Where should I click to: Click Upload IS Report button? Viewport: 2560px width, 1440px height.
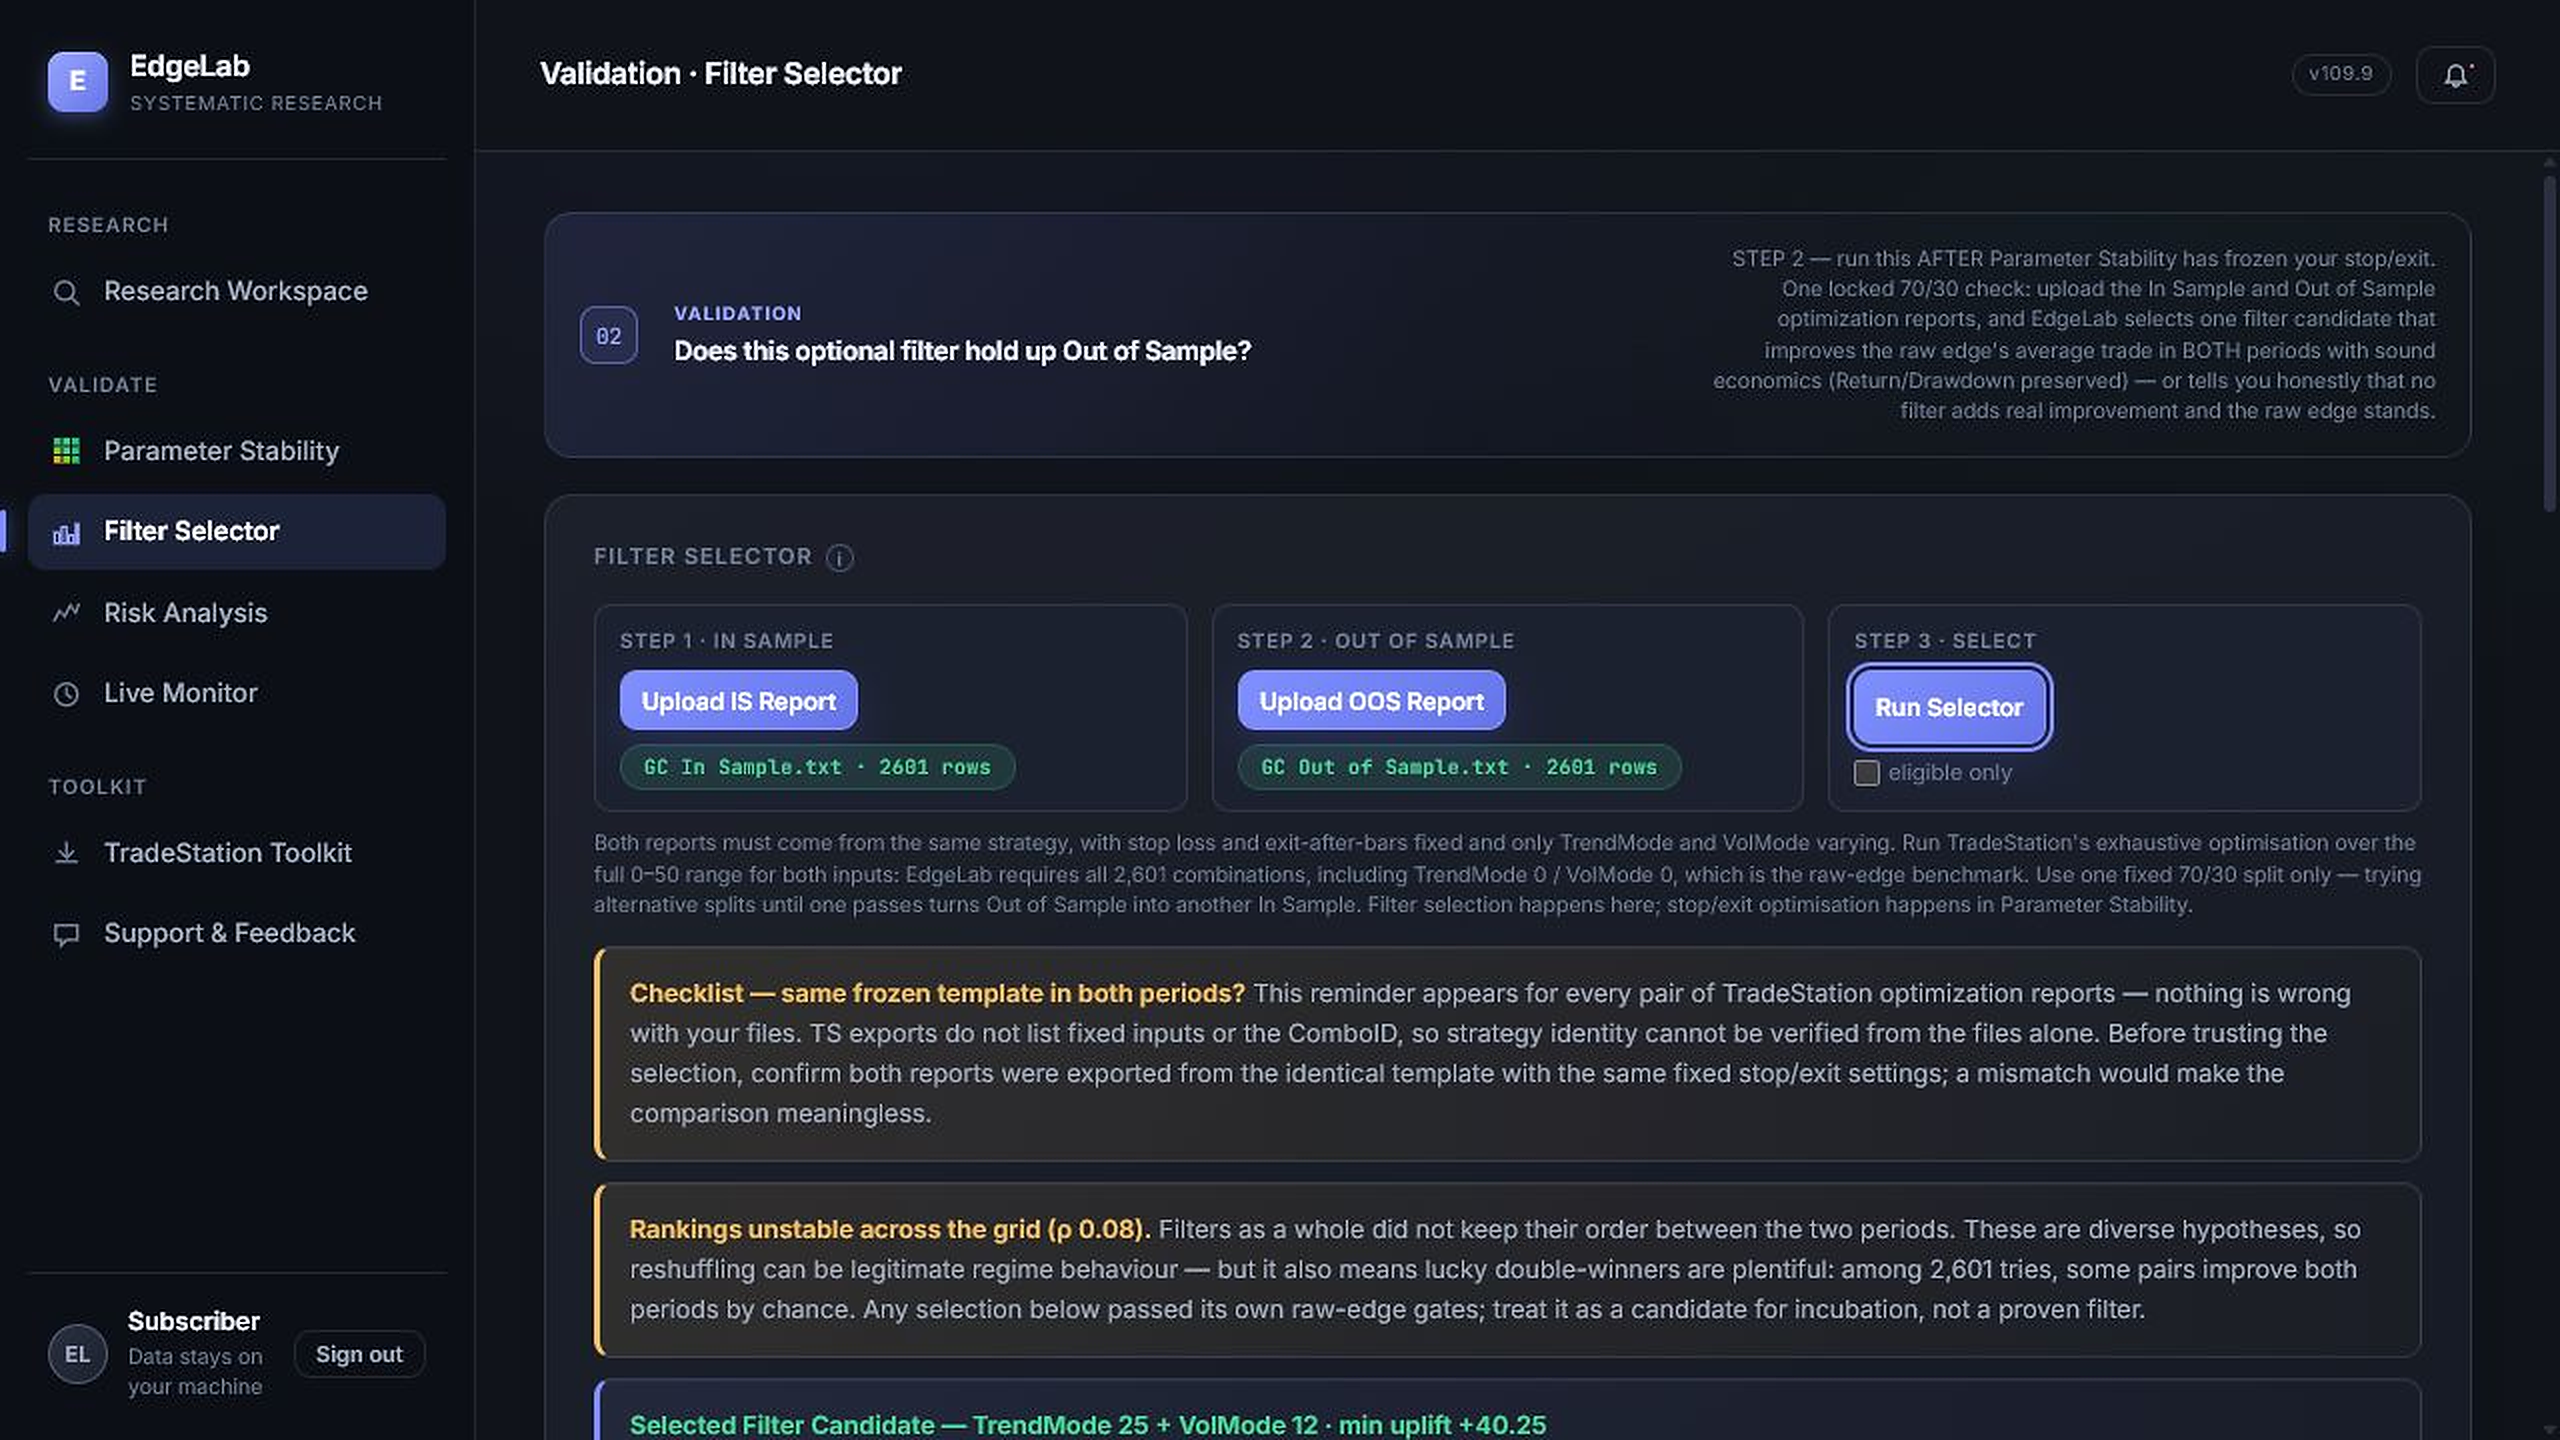738,701
